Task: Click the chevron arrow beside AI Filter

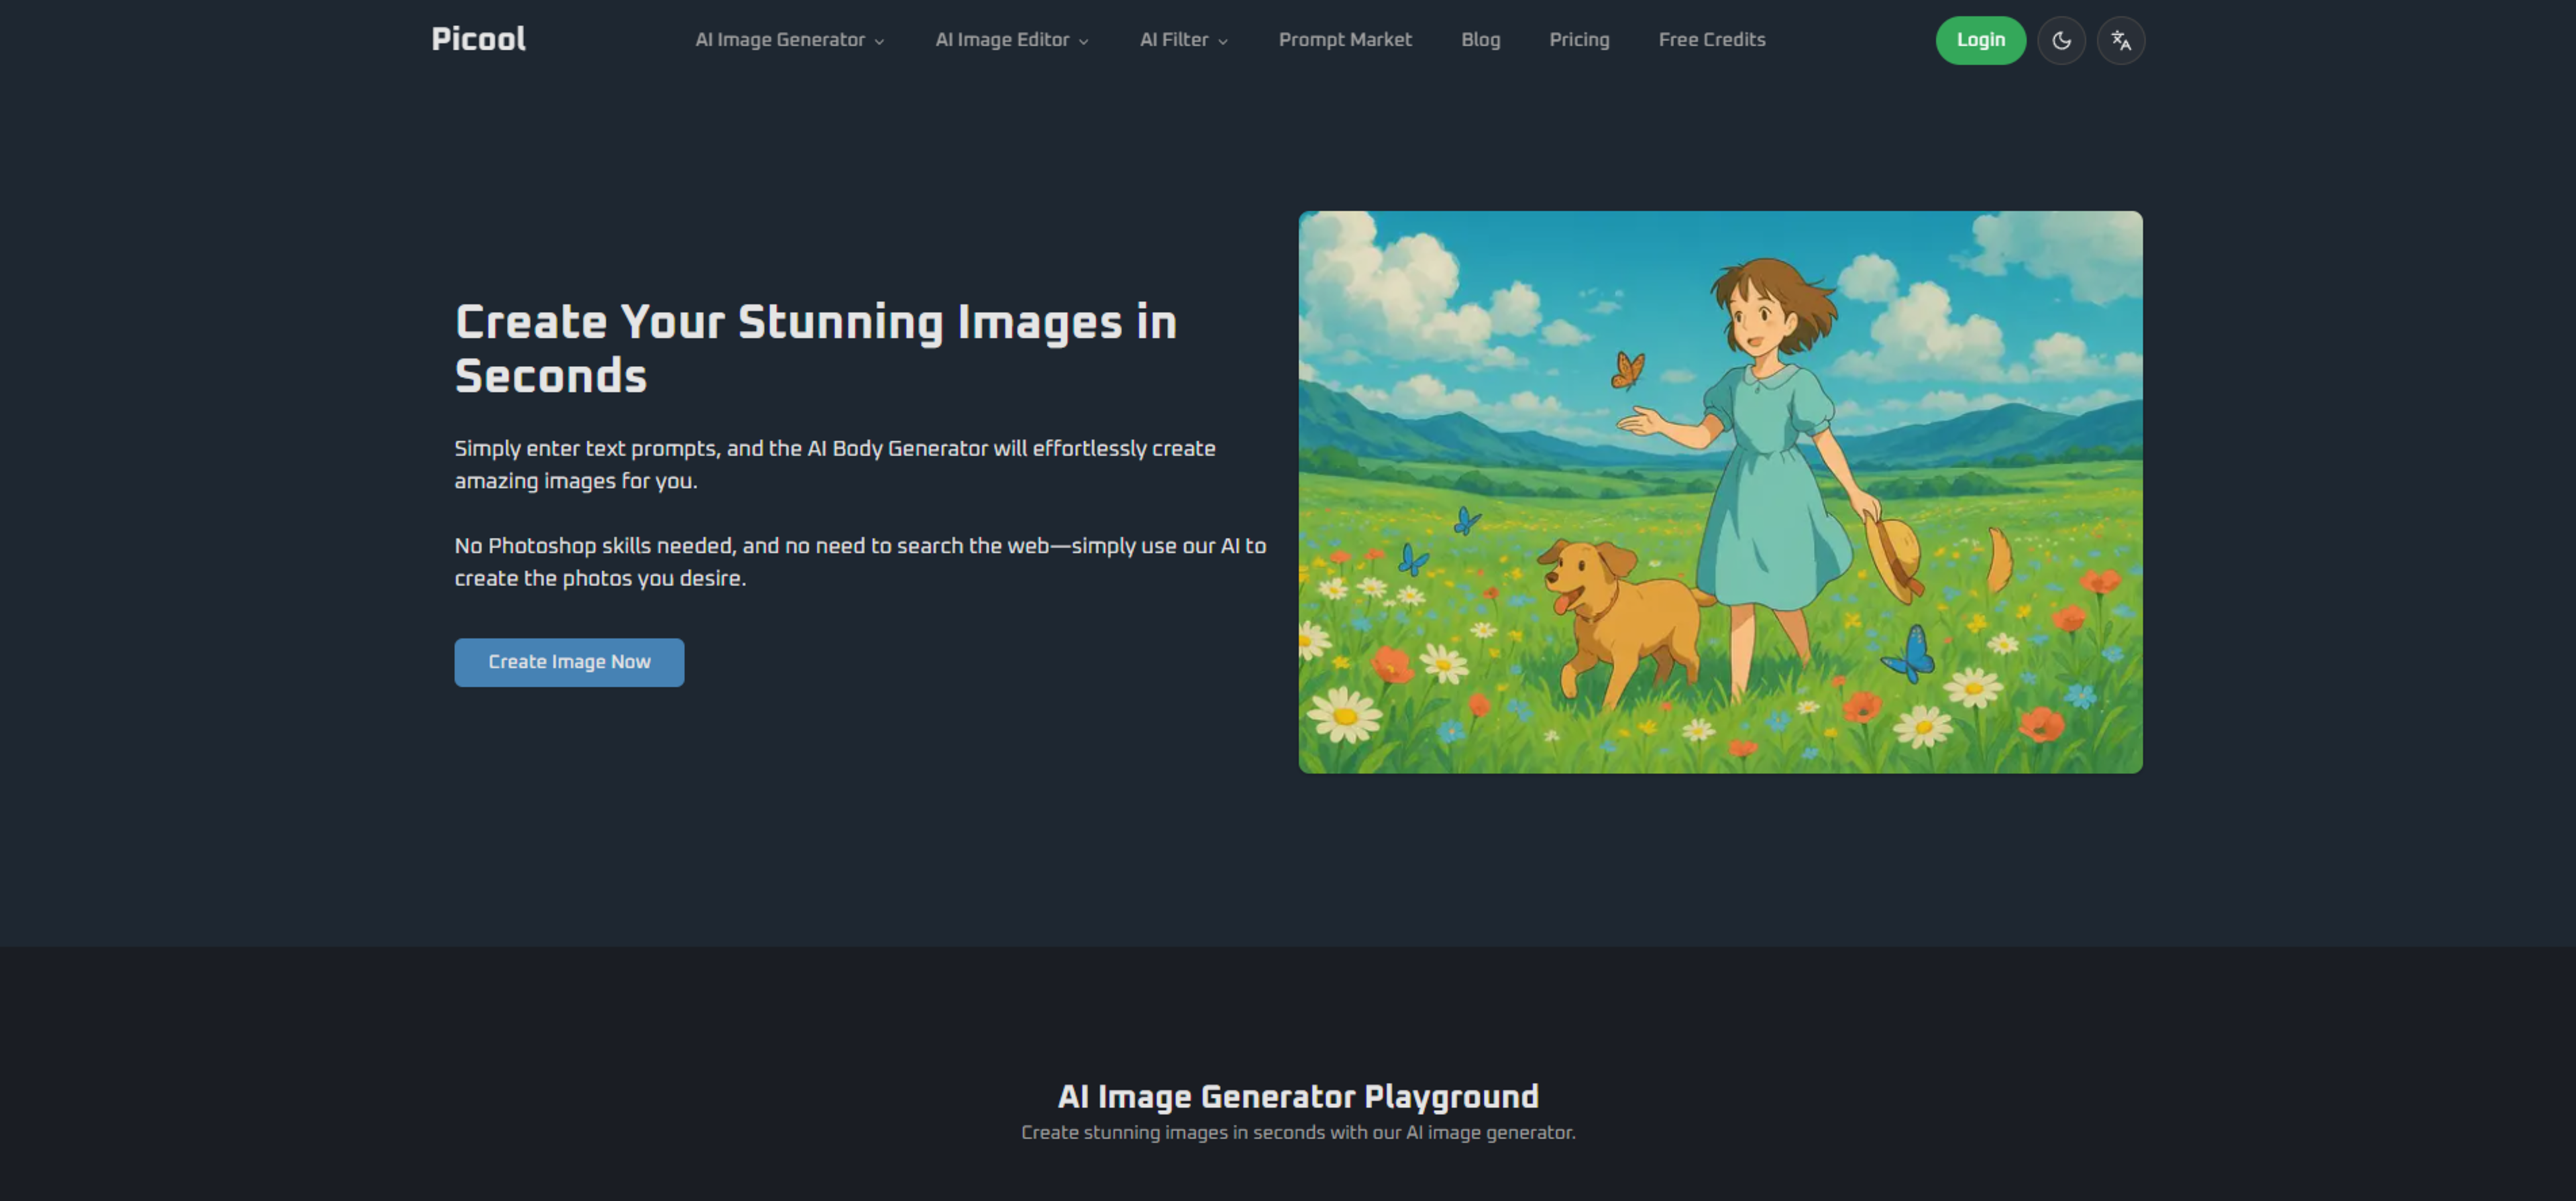Action: click(1222, 42)
